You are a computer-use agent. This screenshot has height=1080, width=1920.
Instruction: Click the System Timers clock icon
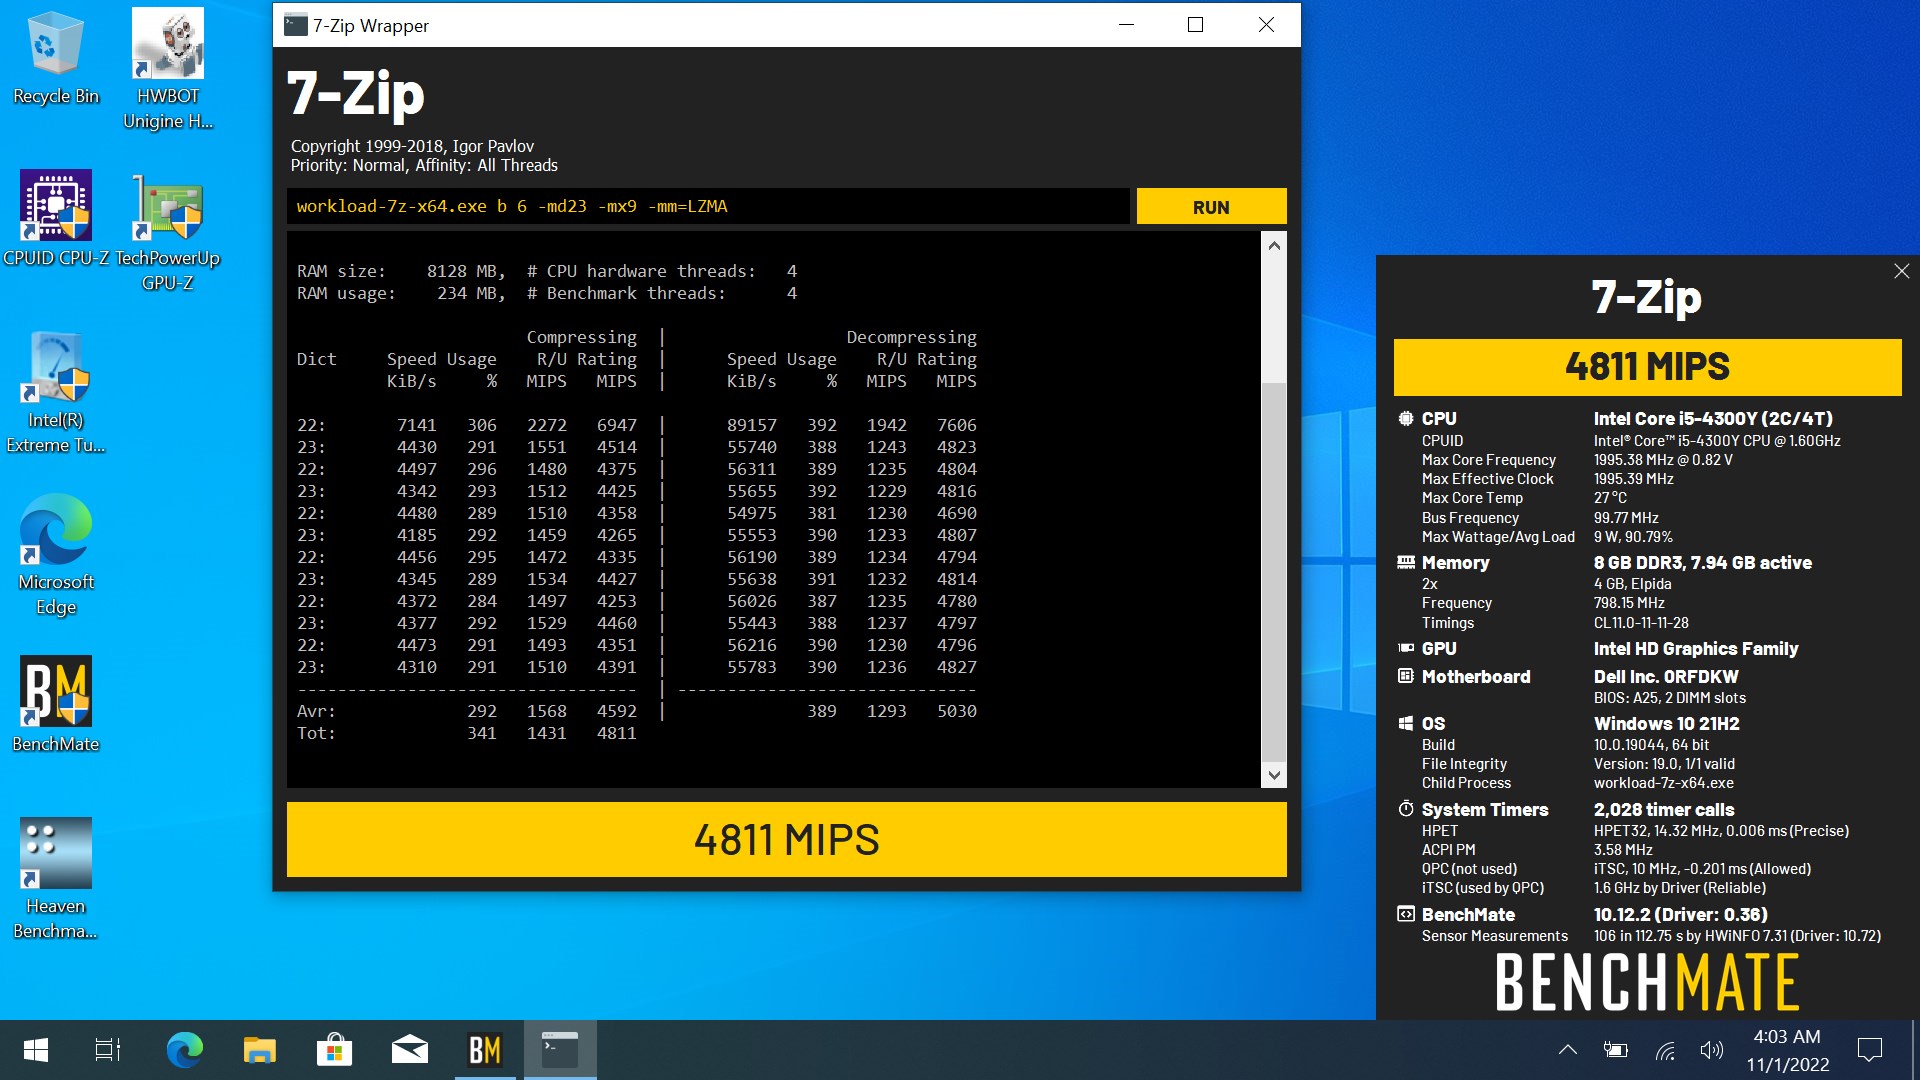pos(1406,808)
